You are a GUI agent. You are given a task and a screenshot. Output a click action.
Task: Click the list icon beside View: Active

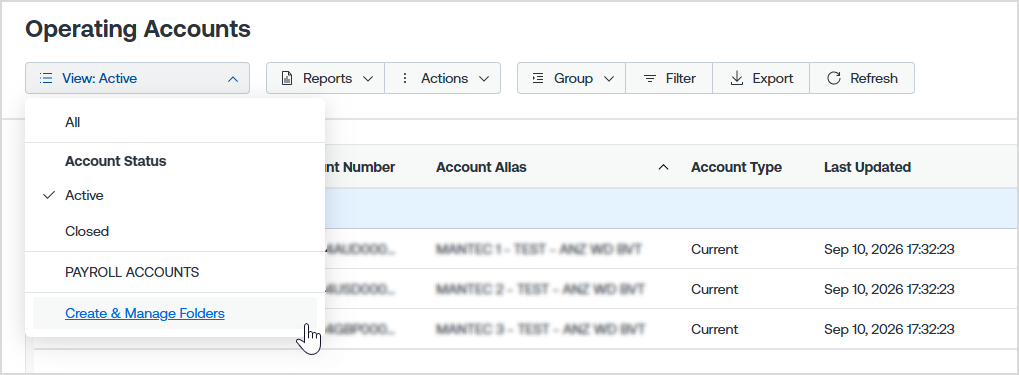point(45,79)
